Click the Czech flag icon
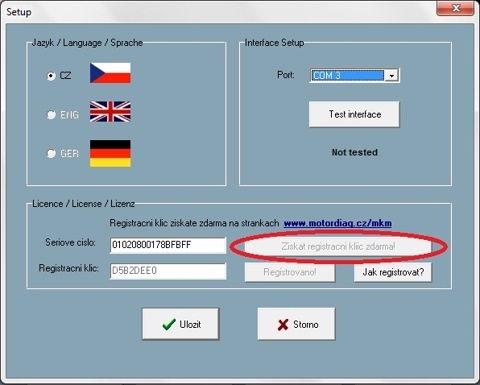Image resolution: width=480 pixels, height=385 pixels. tap(110, 73)
